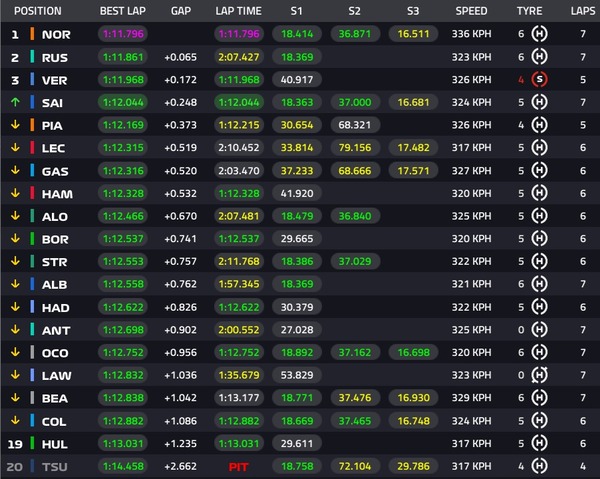Click the hard tyre icon in ALO's row
This screenshot has height=479, width=600.
(x=539, y=216)
